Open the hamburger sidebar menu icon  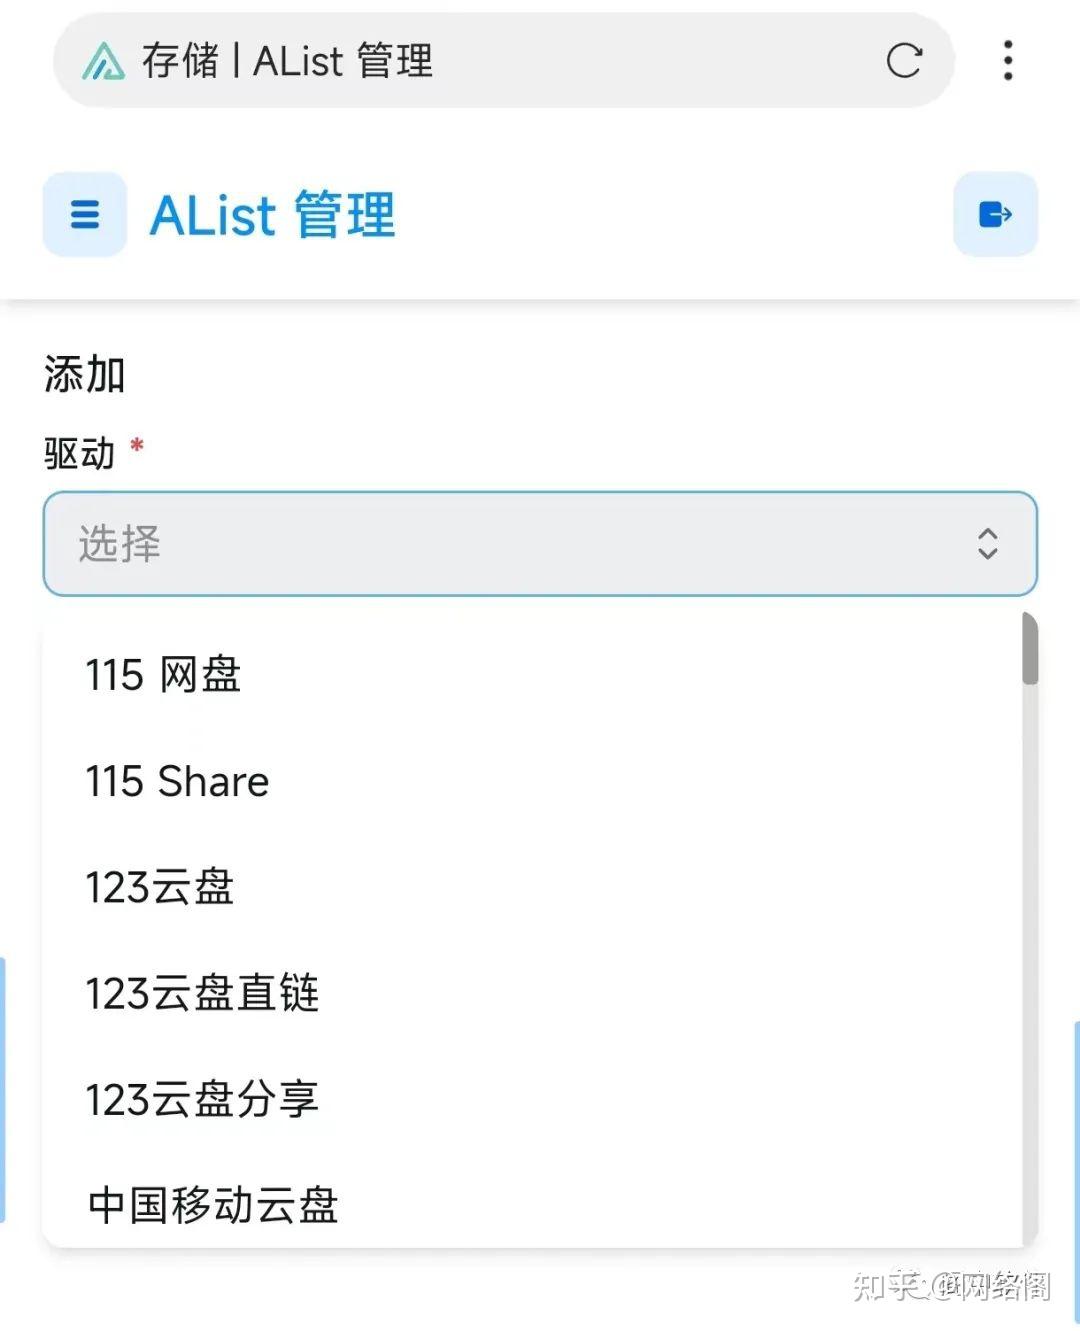pyautogui.click(x=84, y=214)
